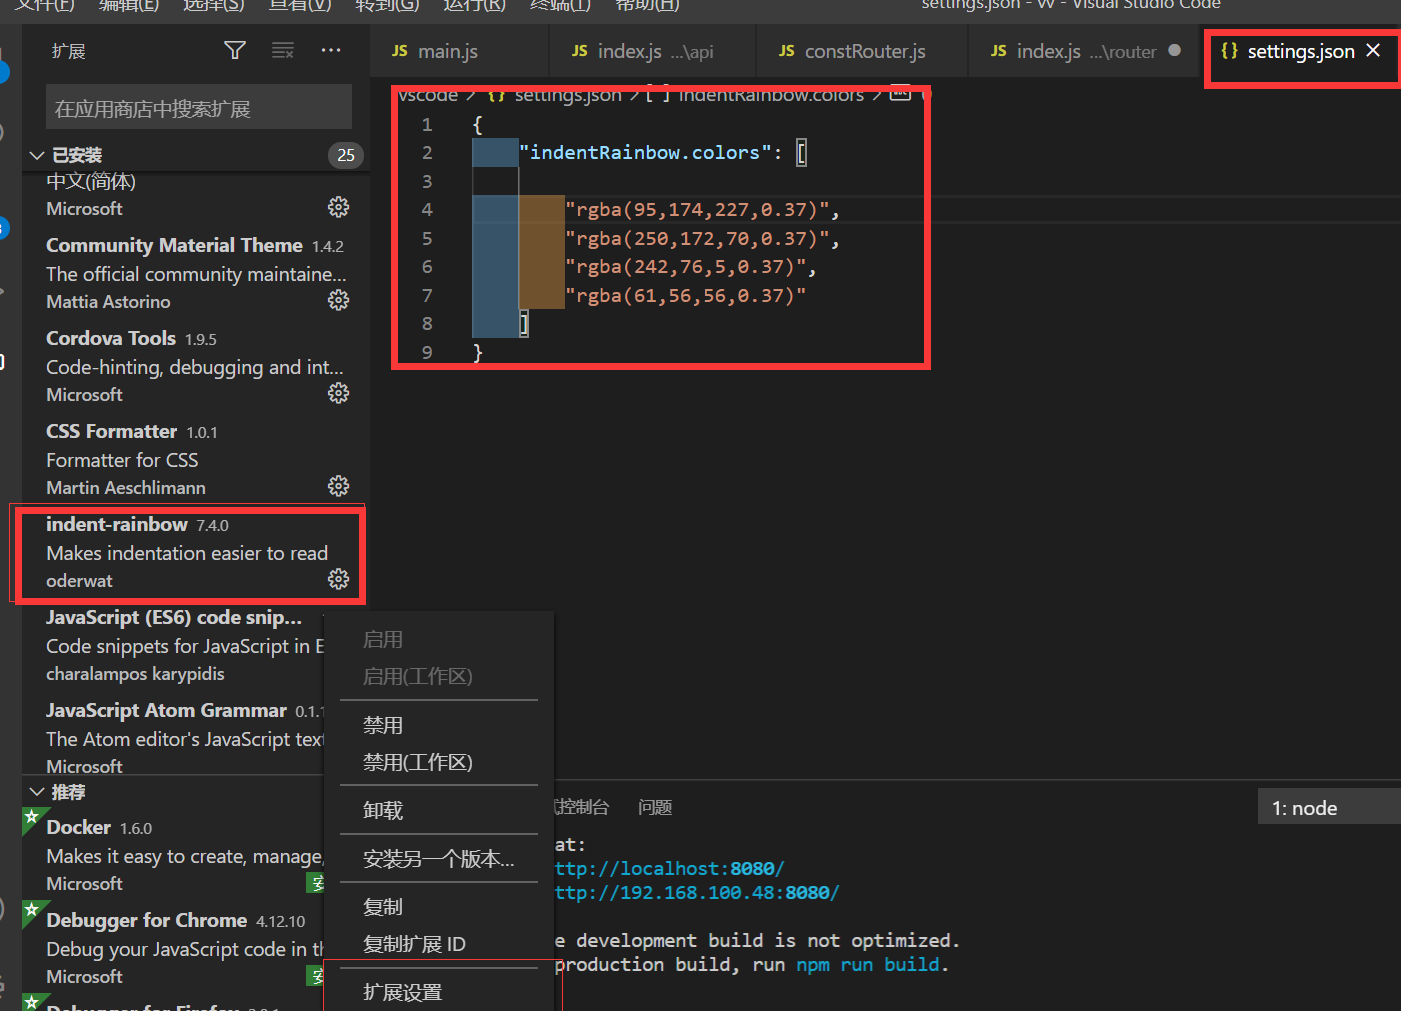Image resolution: width=1401 pixels, height=1011 pixels.
Task: Open gear menu for Community Material Theme
Action: [x=339, y=300]
